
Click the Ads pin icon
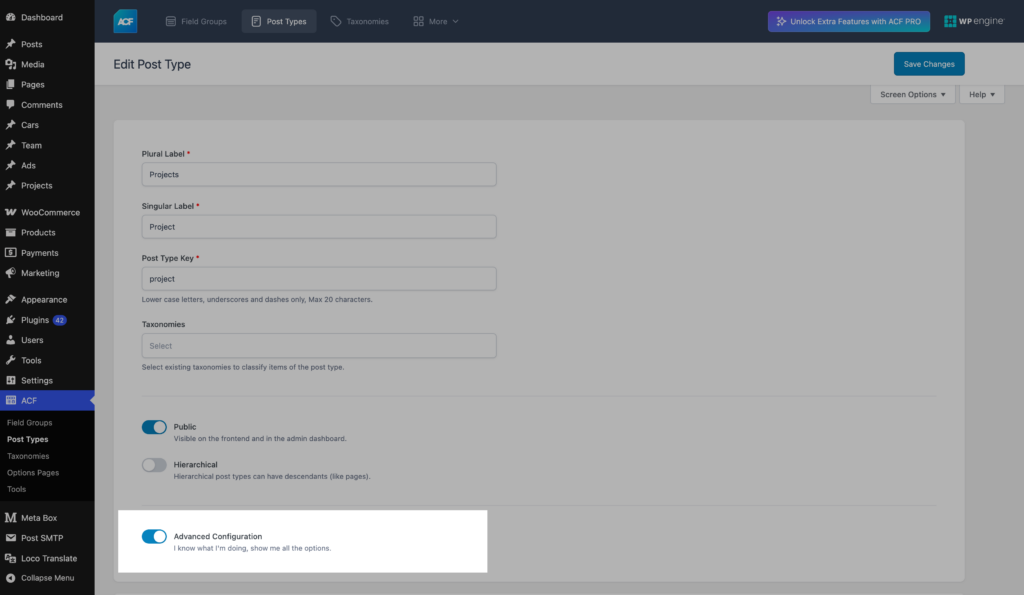coord(10,165)
